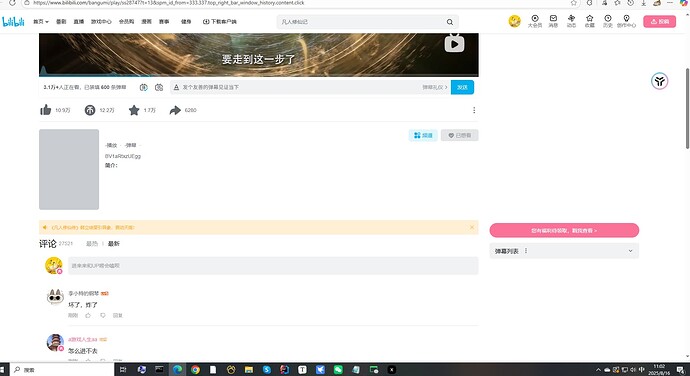Screen dimensions: 690x376
Task: Sort comments by 最新
Action: pos(114,243)
